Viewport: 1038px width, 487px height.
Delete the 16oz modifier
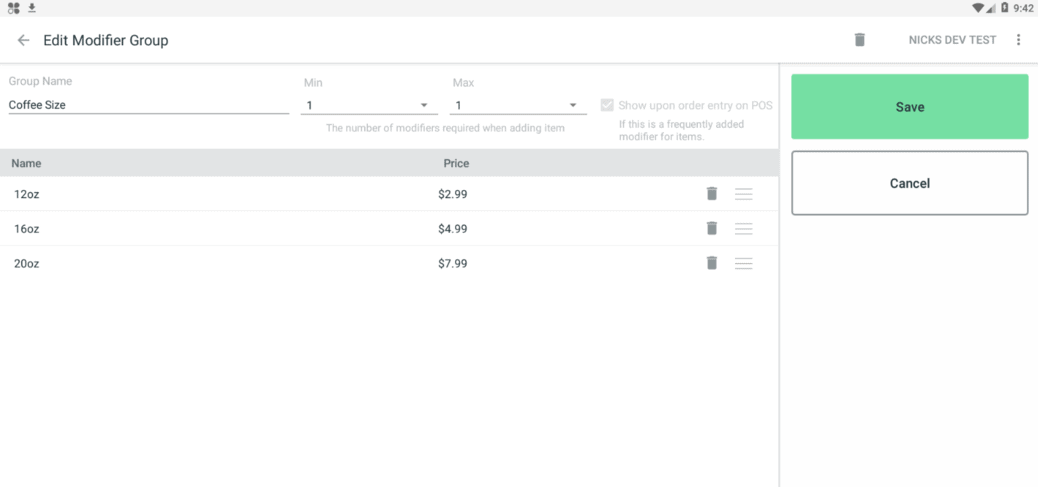(711, 229)
